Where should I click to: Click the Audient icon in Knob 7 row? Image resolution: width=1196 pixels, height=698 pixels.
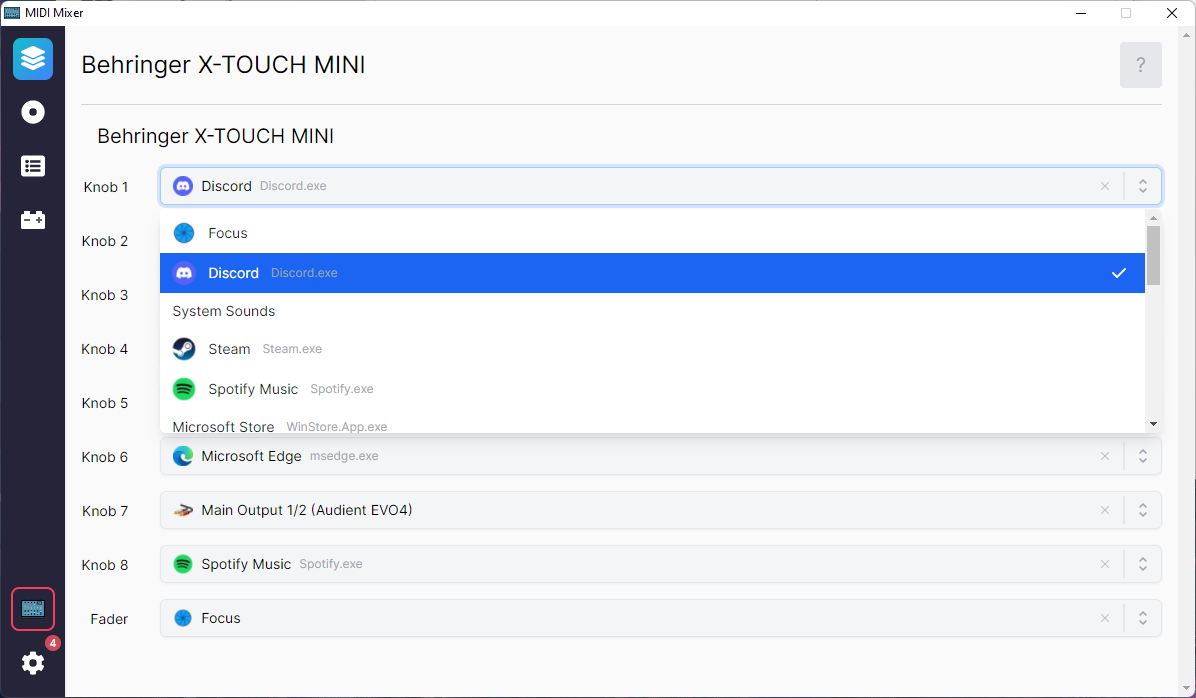pyautogui.click(x=183, y=510)
